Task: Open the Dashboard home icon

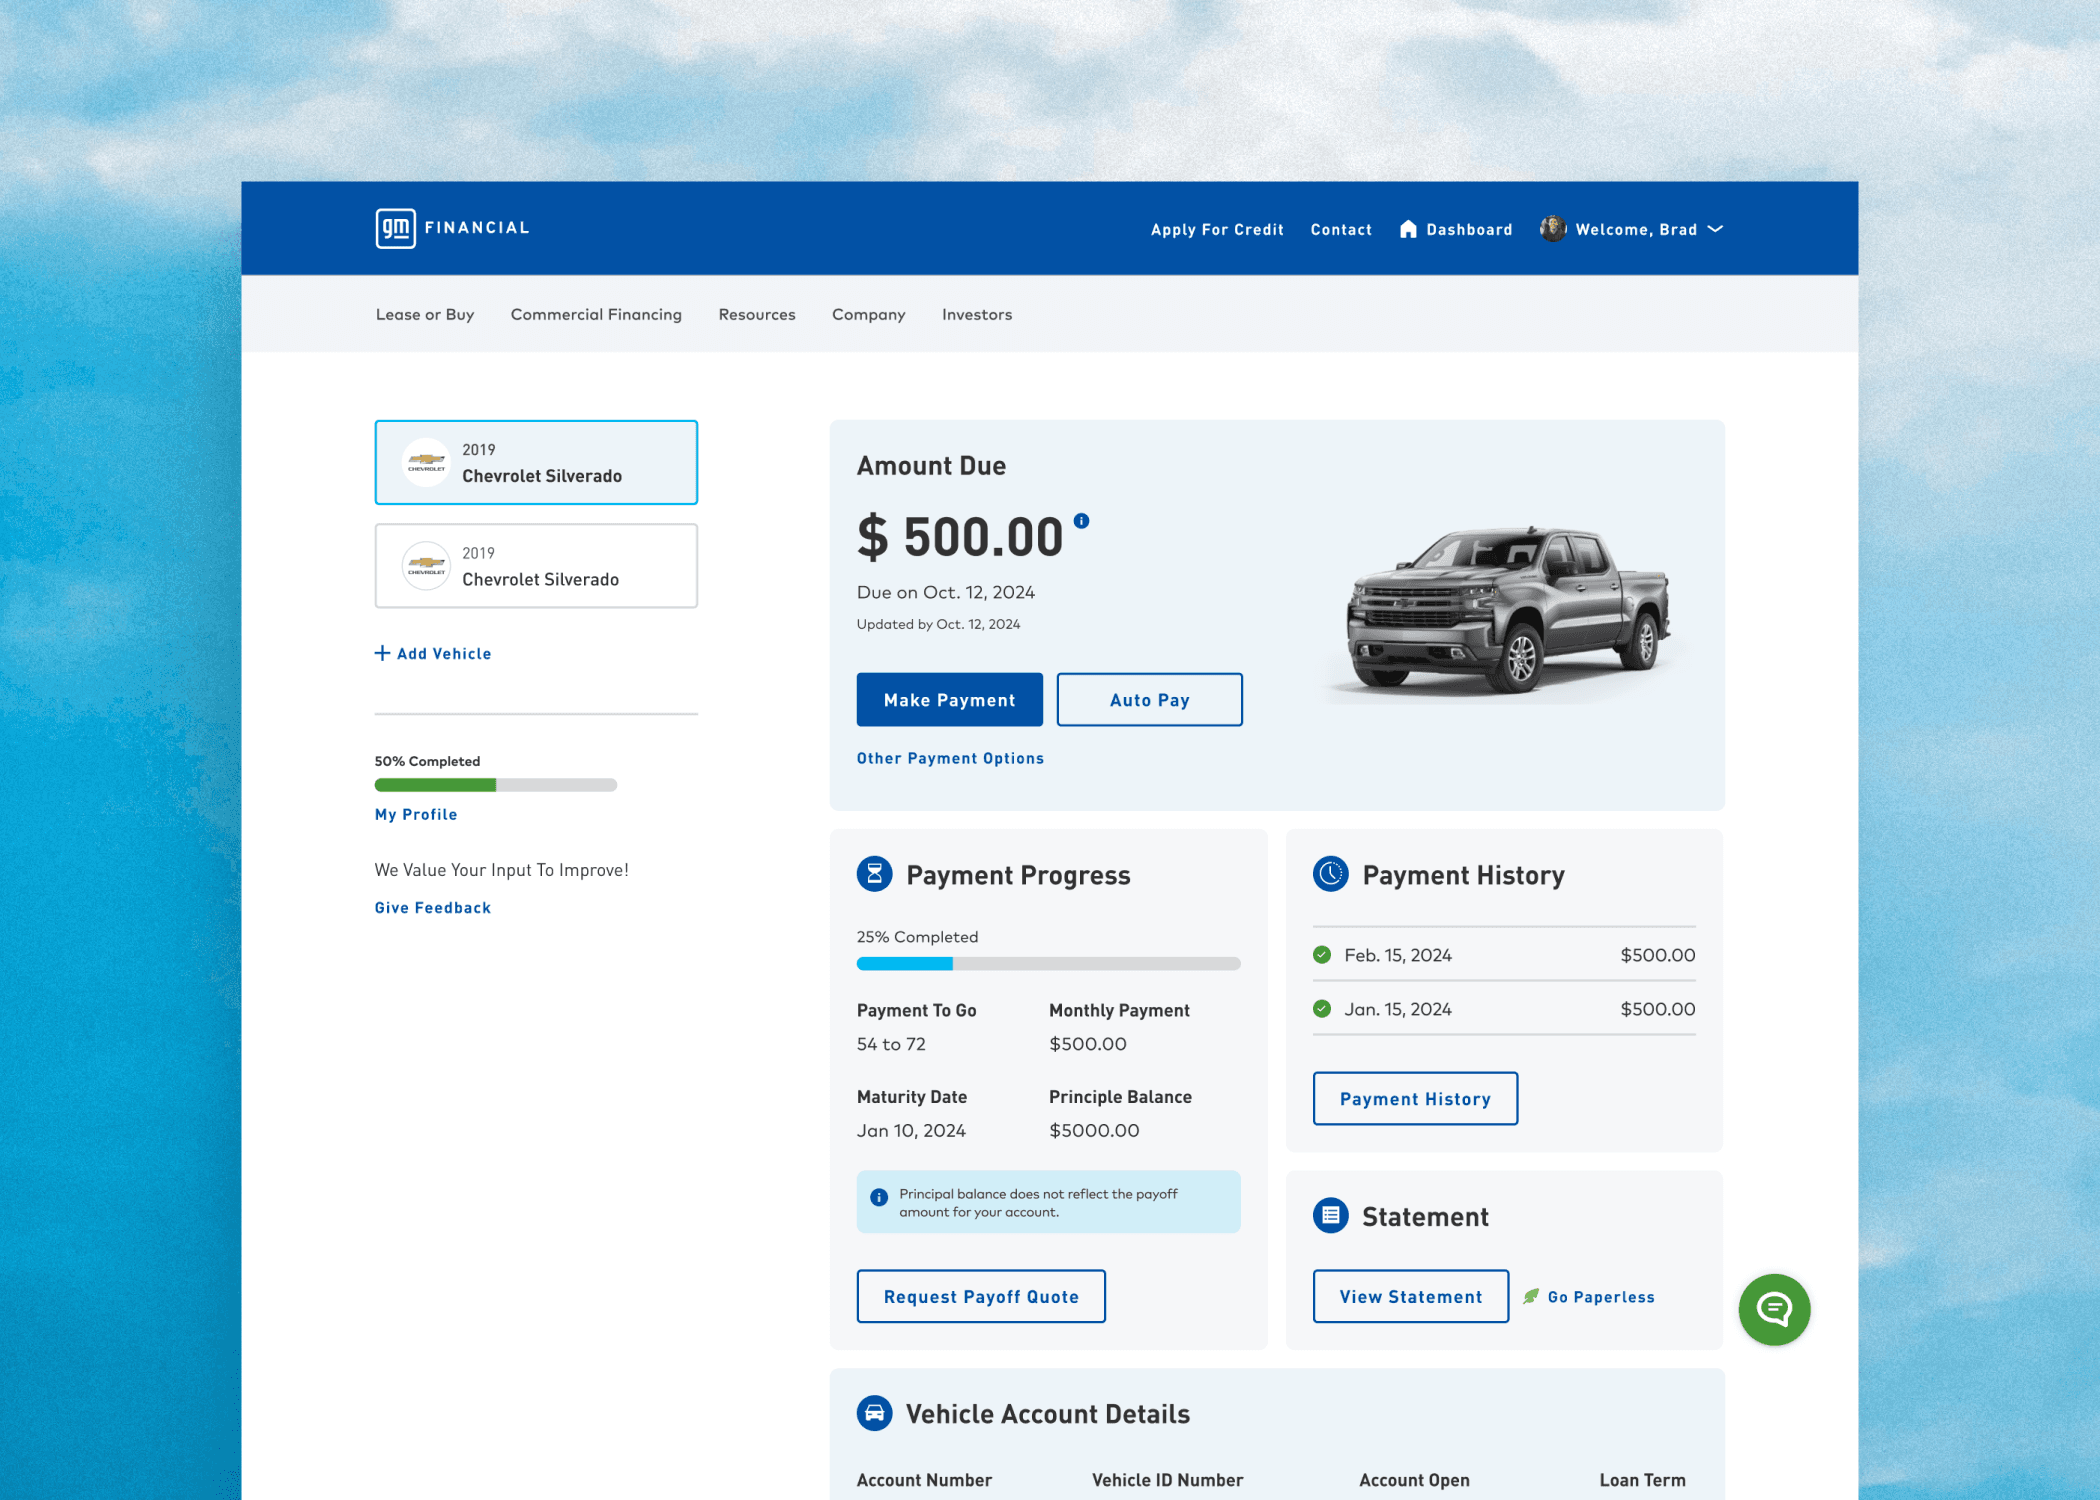Action: (1408, 229)
